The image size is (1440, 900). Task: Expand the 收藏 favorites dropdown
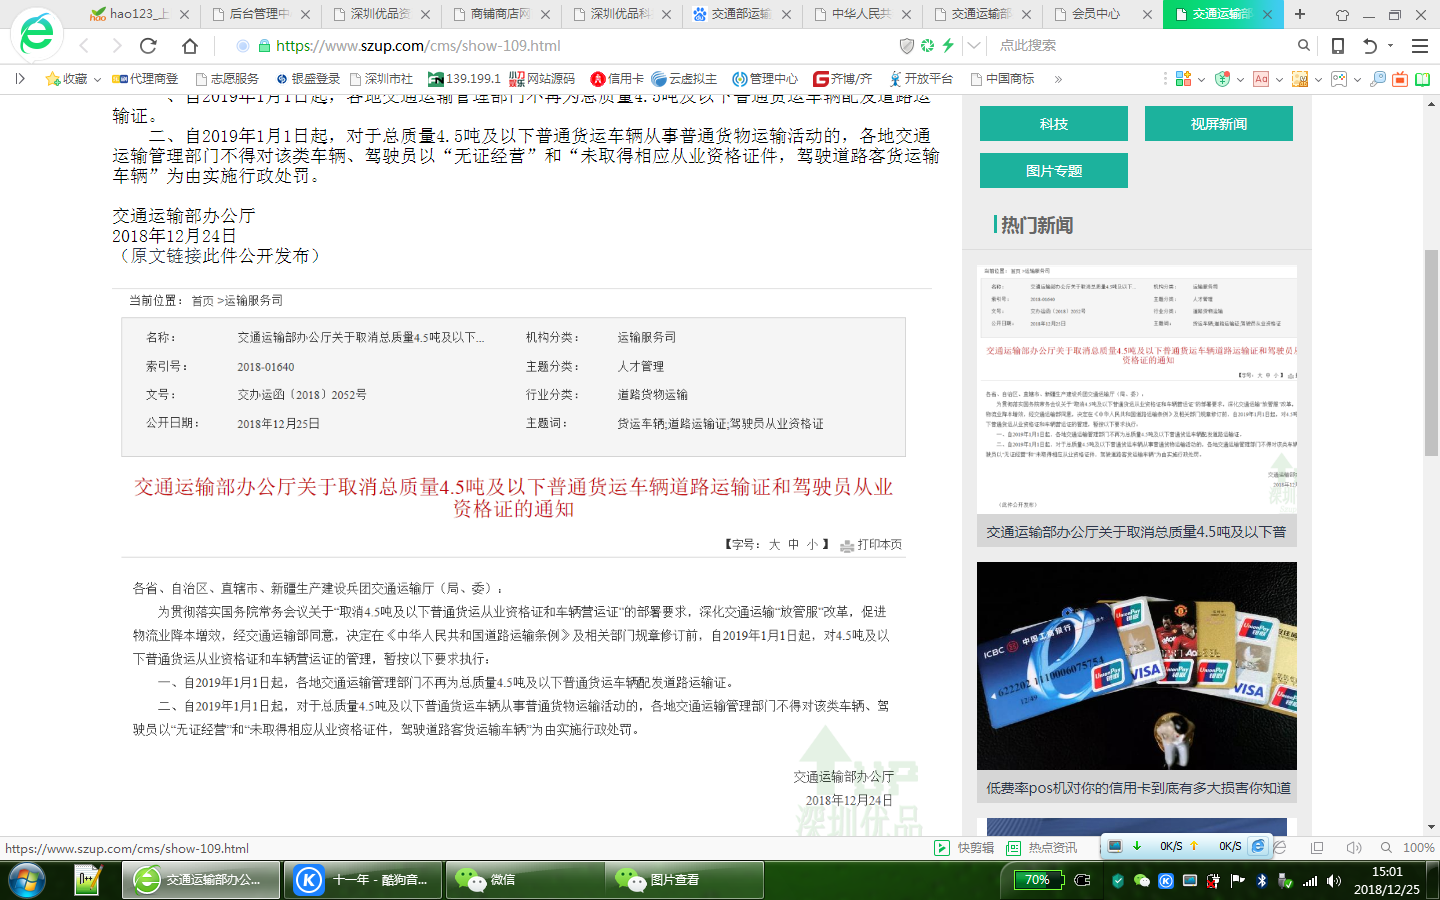(97, 79)
